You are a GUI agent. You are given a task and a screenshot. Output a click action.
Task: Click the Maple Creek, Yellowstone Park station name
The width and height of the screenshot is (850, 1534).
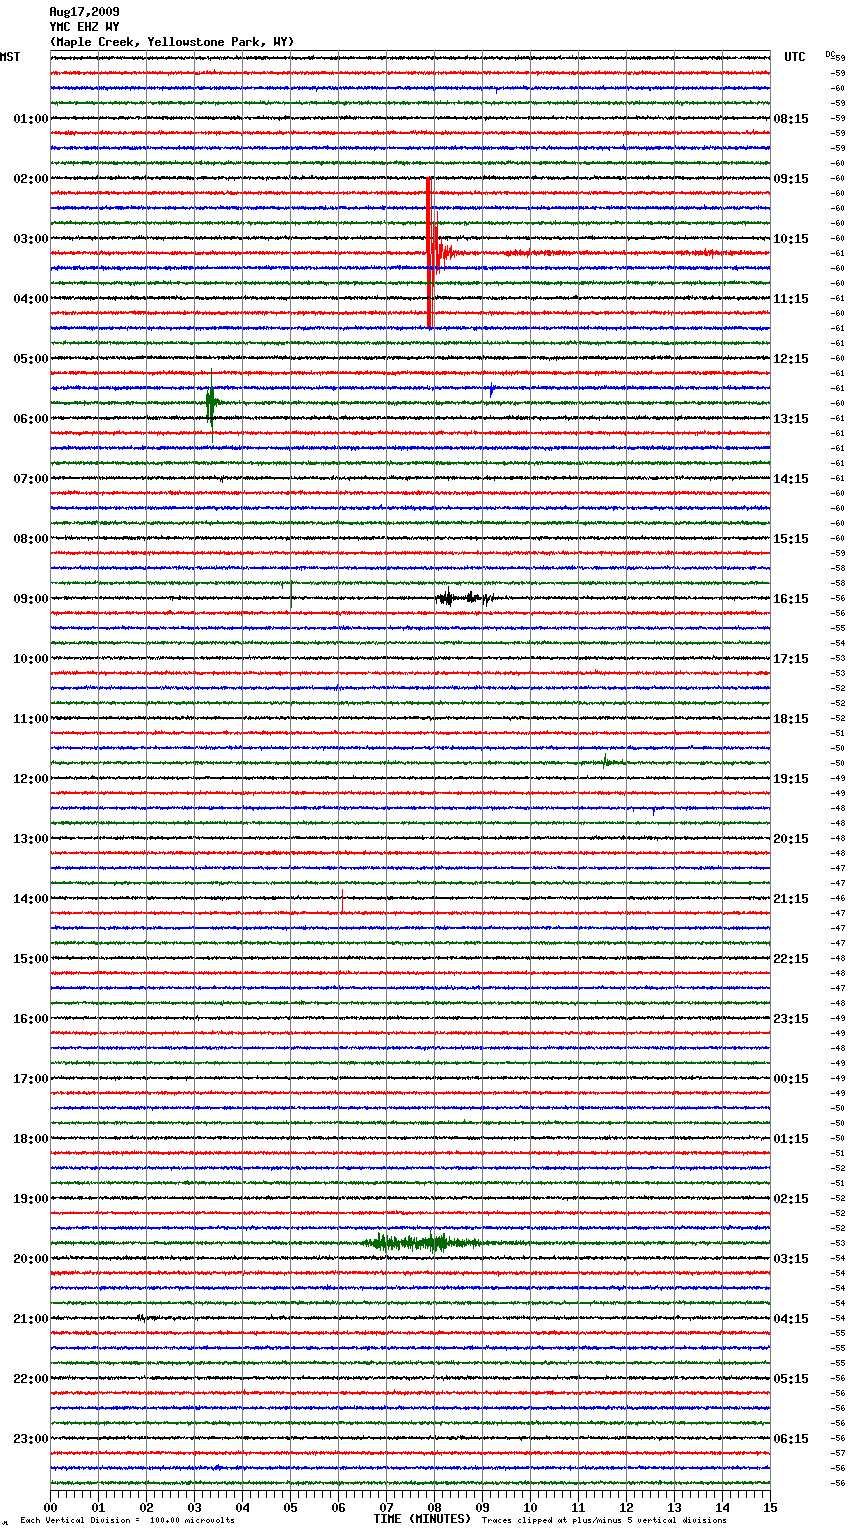point(172,42)
